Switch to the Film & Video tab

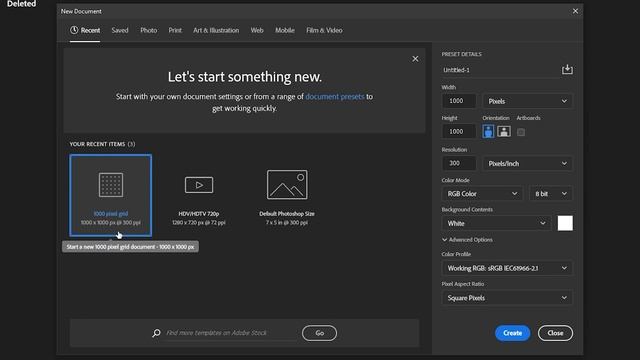tap(324, 30)
